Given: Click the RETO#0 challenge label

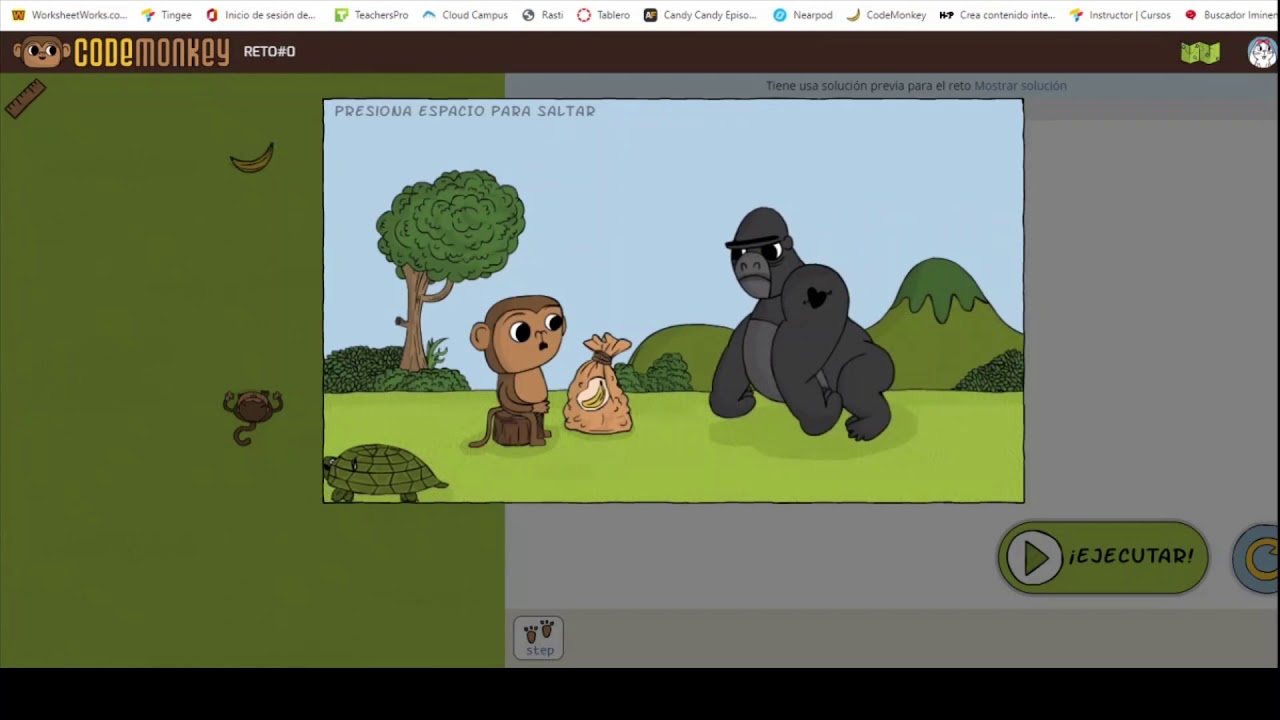Looking at the screenshot, I should click(x=269, y=52).
